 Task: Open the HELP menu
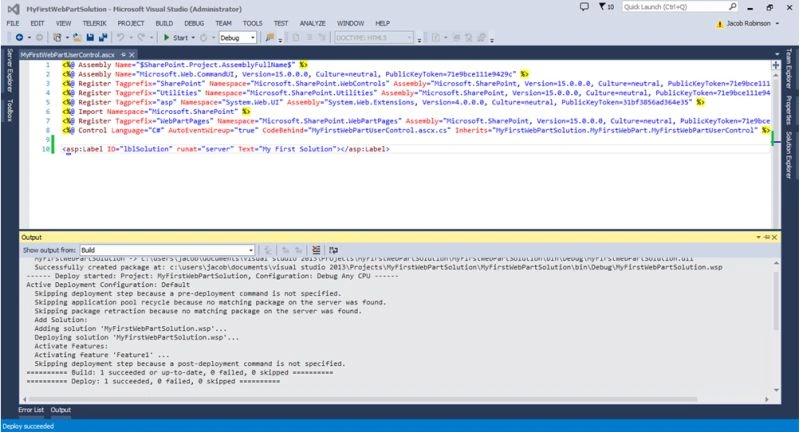point(382,23)
